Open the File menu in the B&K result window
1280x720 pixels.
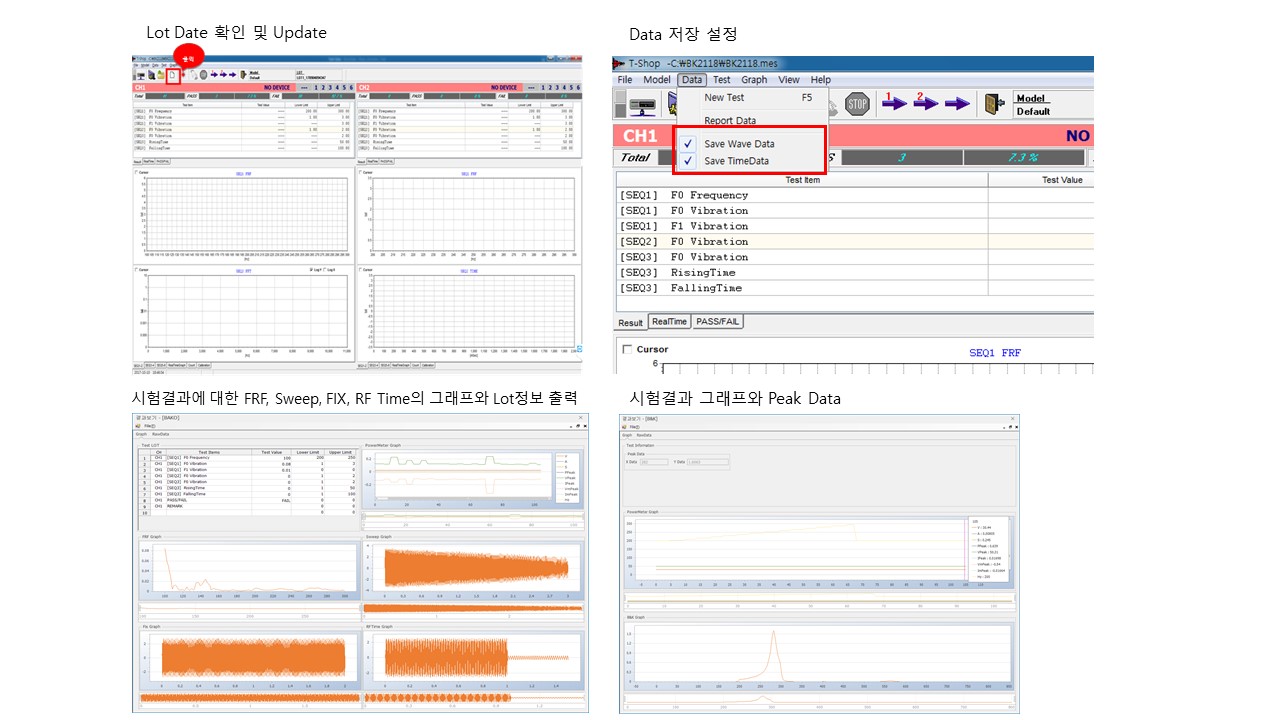point(634,427)
